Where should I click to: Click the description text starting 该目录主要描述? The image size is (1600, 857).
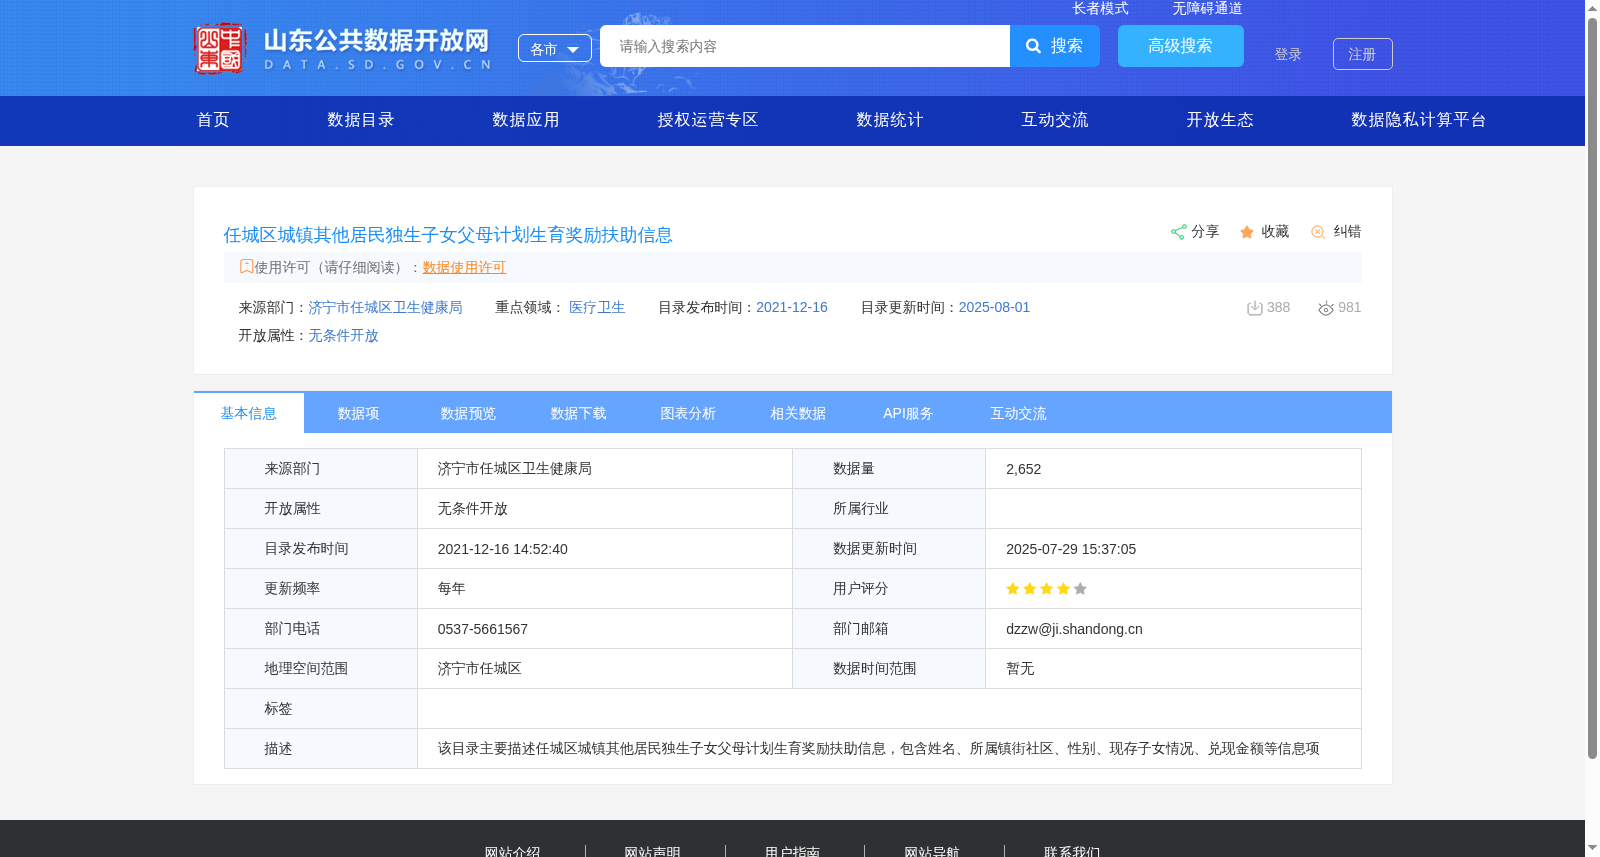click(879, 749)
